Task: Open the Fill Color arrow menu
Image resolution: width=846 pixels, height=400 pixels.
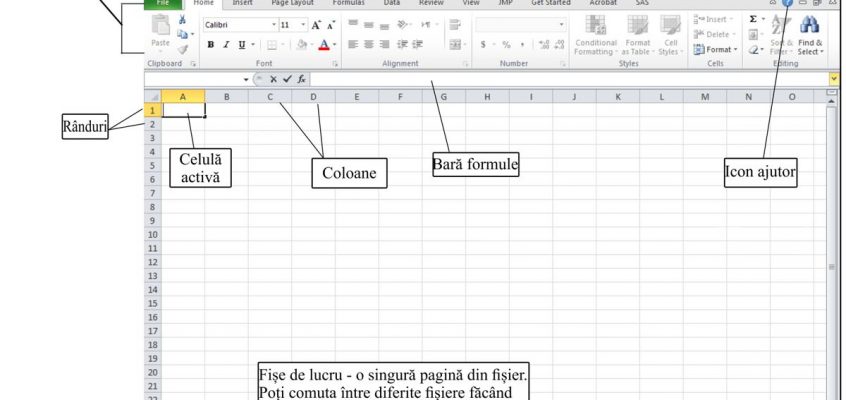Action: tap(311, 45)
